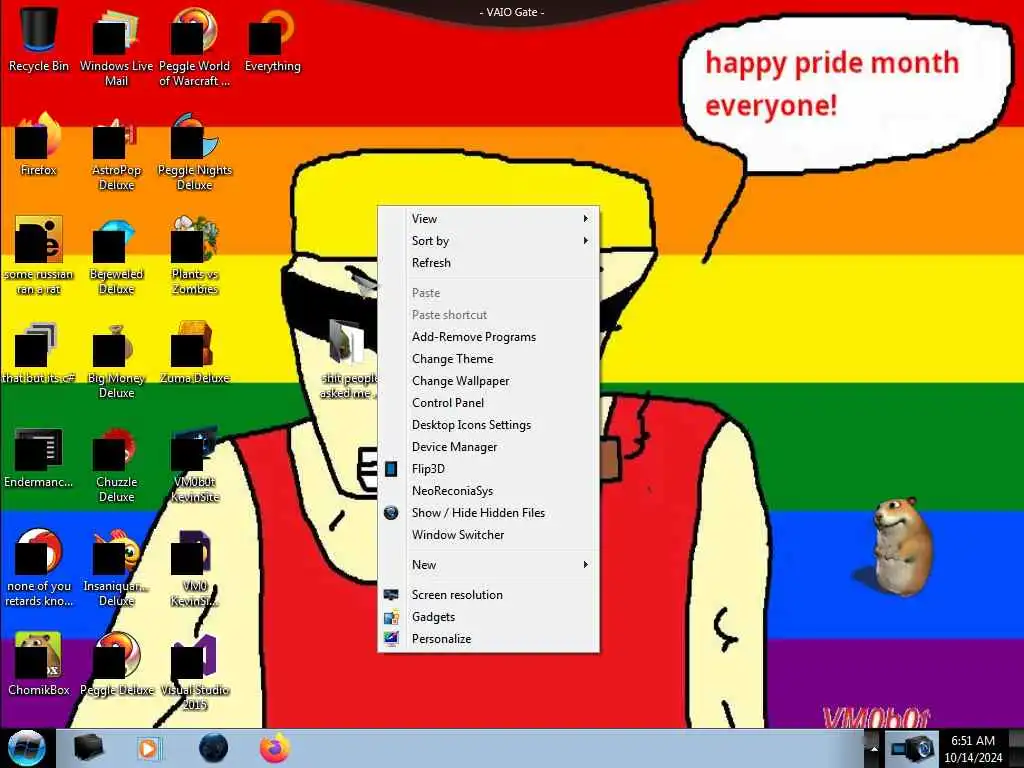The width and height of the screenshot is (1024, 768).
Task: Select the Everything search shortcut
Action: click(272, 39)
